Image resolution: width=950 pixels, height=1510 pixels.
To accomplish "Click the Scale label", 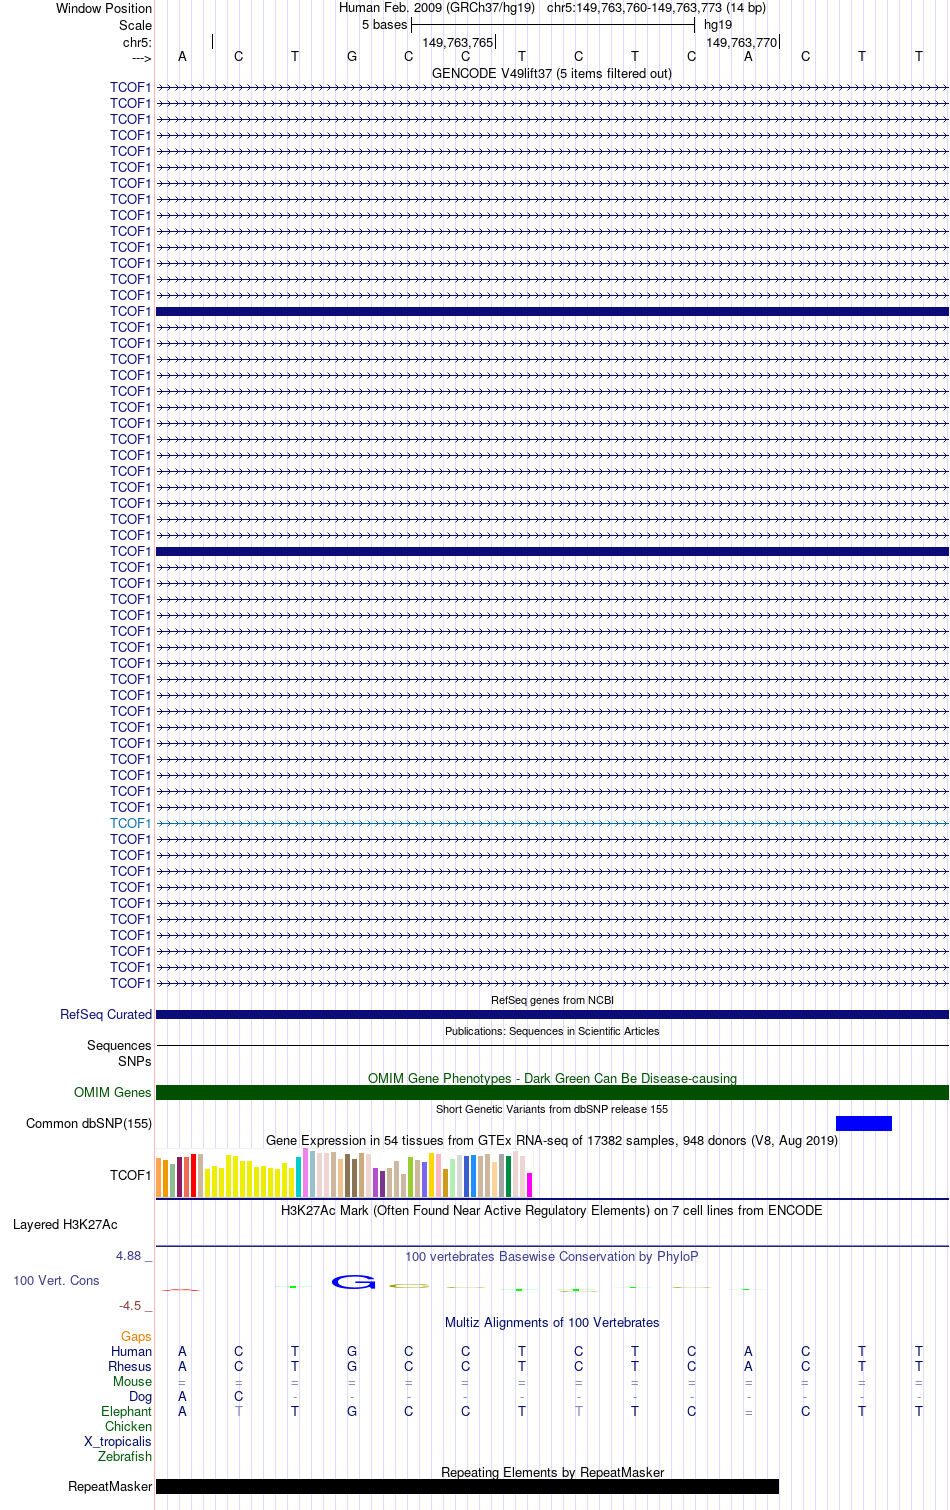I will (135, 25).
